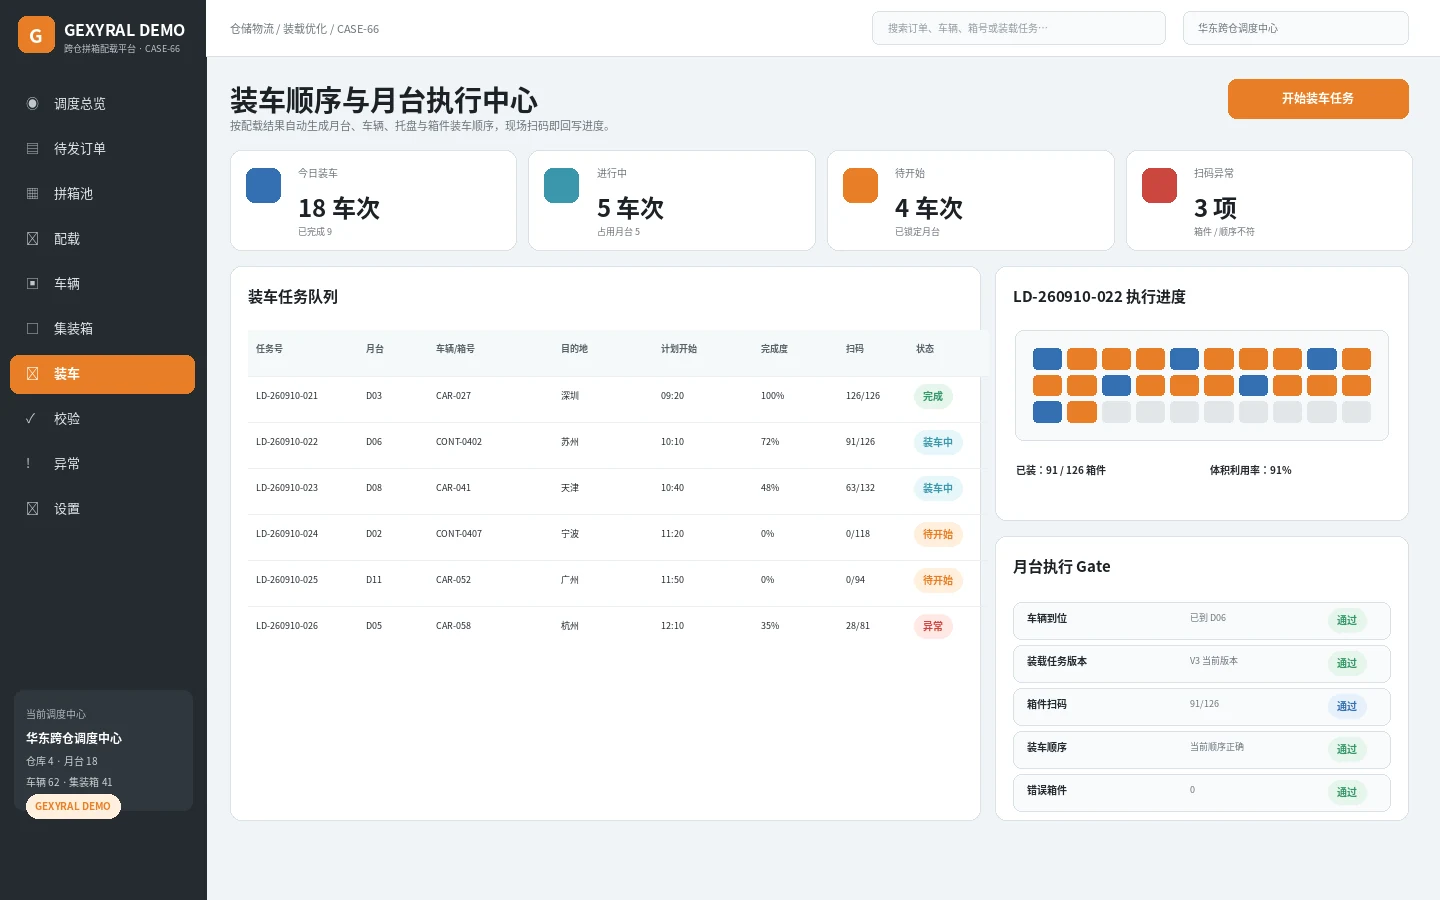Click the teal 进行中 card icon
The image size is (1440, 900).
pos(562,186)
